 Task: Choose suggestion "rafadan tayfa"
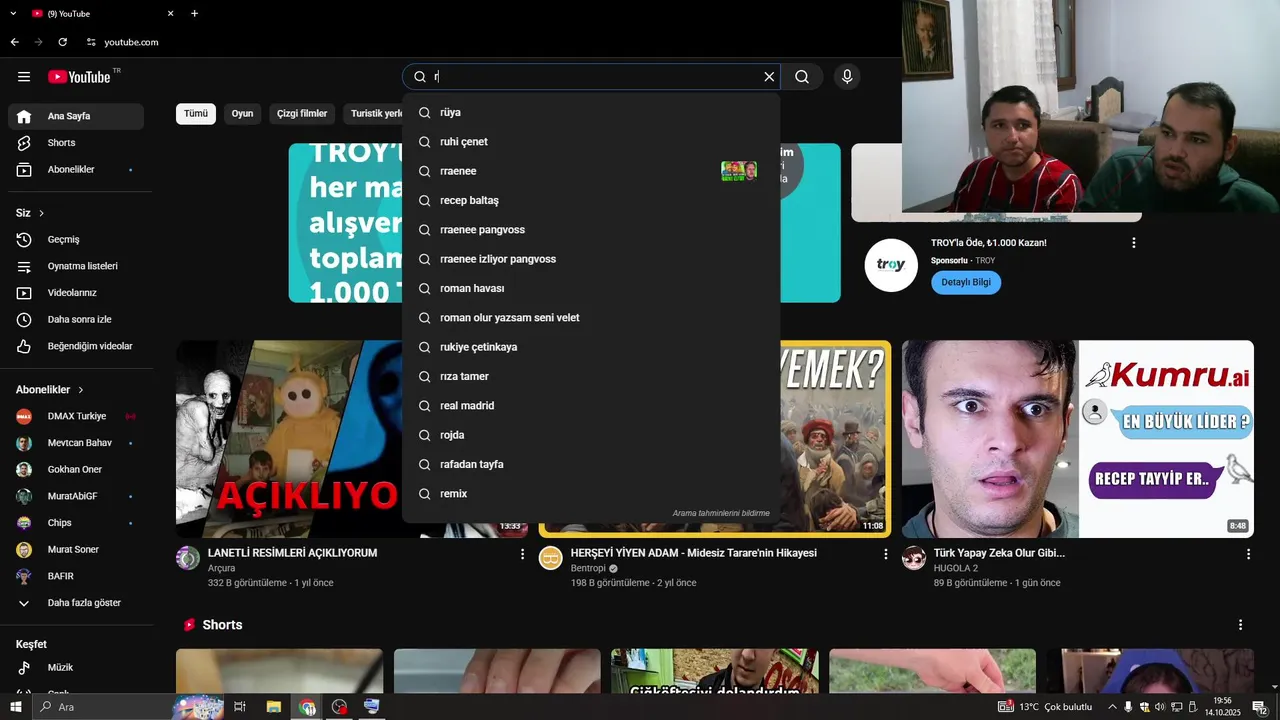coord(591,465)
